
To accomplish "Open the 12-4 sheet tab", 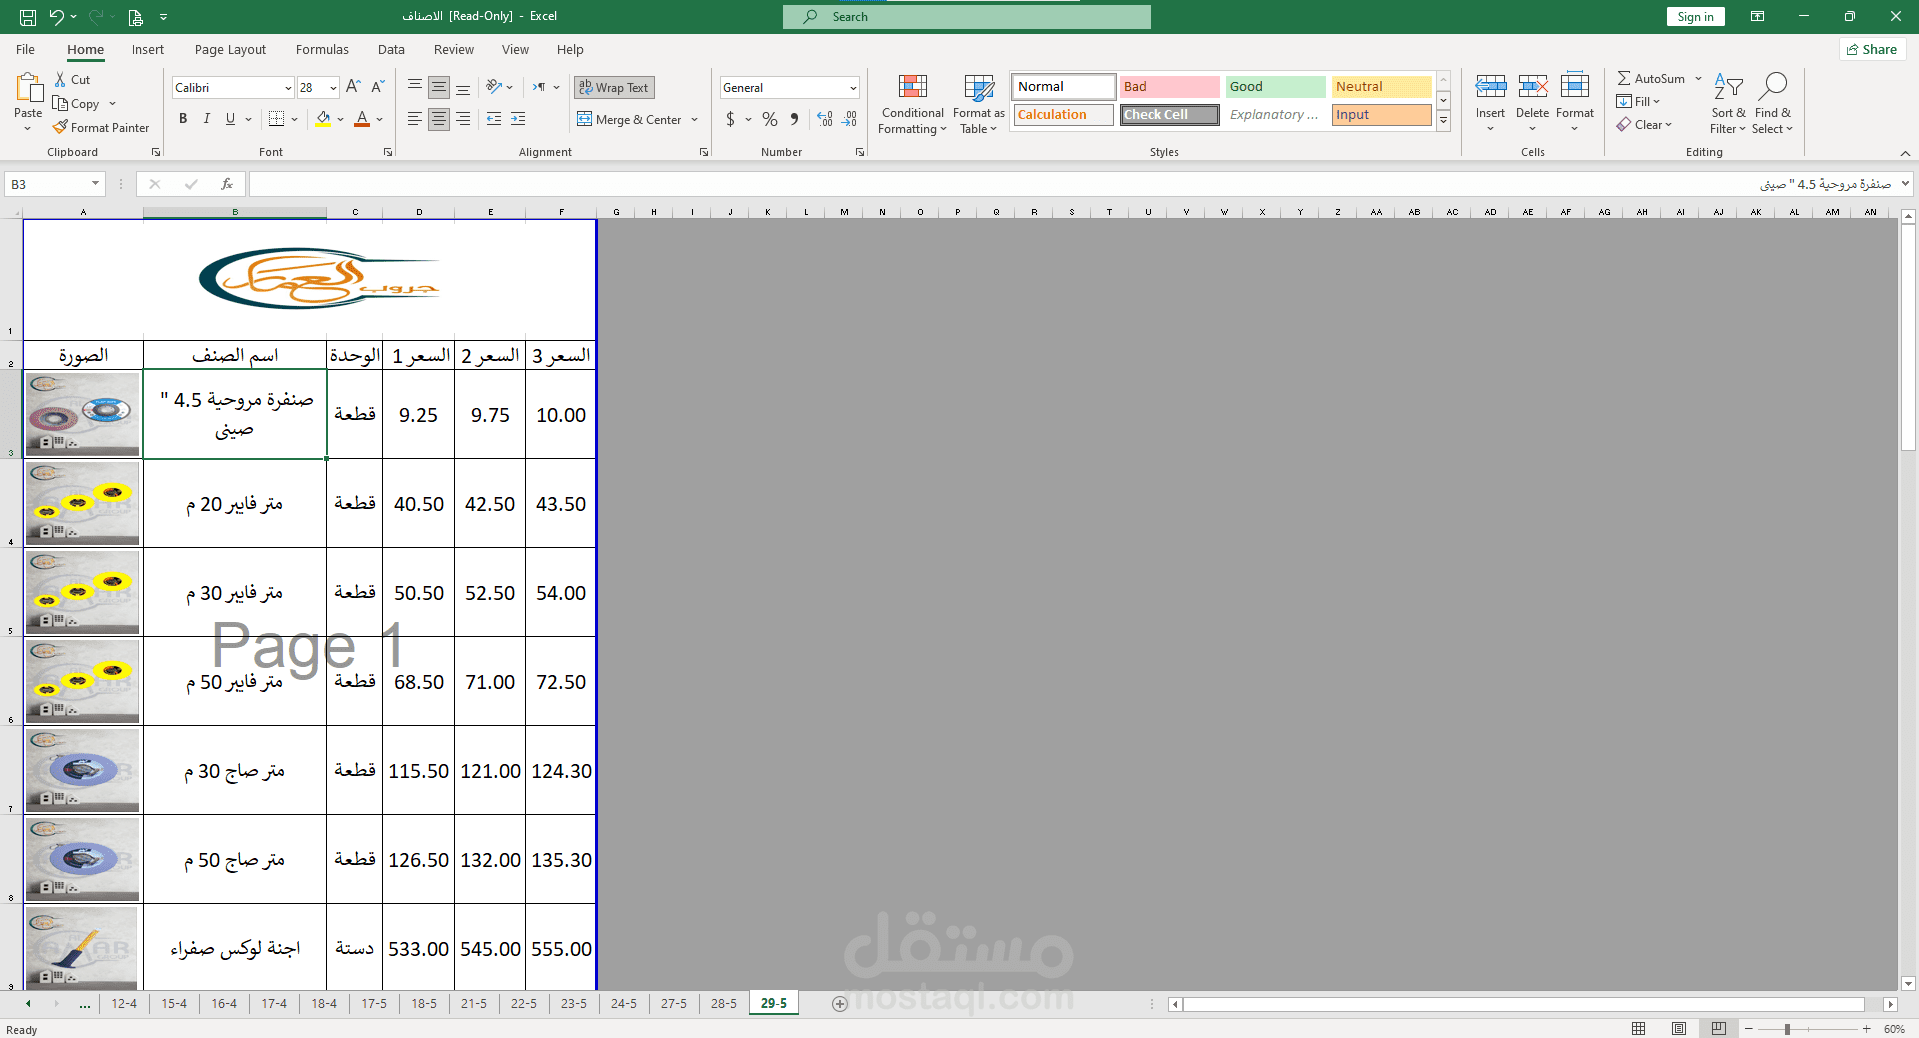I will 124,1004.
